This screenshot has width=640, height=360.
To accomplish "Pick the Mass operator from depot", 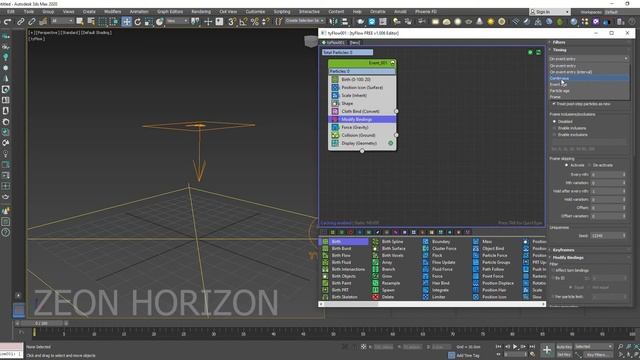I will point(487,242).
